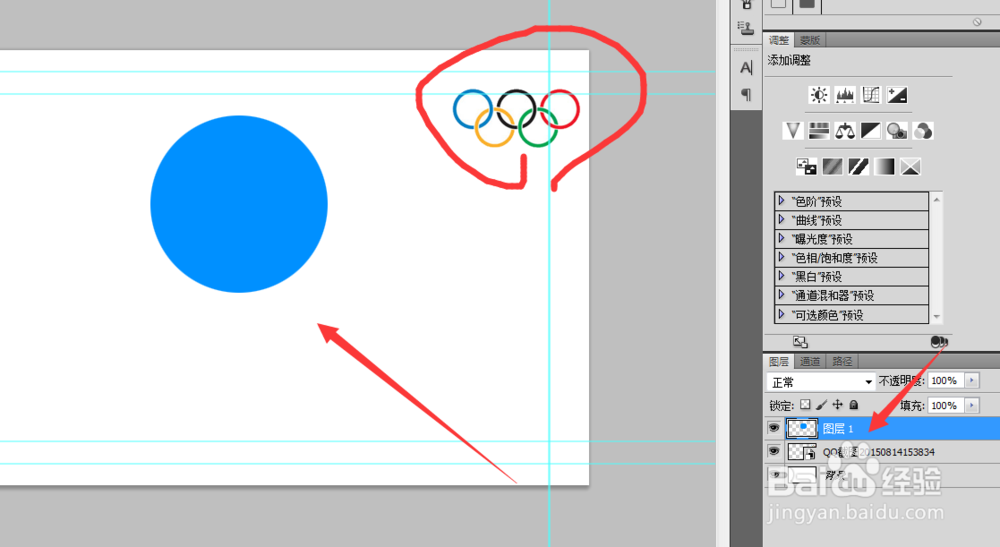Hide the QQ截图 layer with its eye icon
Viewport: 1000px width, 547px height.
[x=774, y=451]
